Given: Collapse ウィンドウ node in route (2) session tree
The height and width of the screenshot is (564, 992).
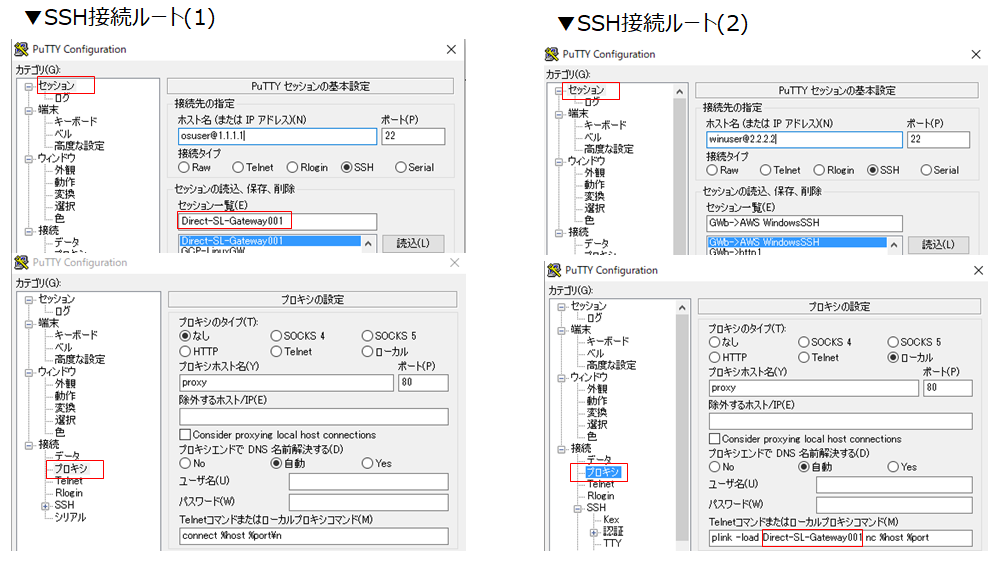Looking at the screenshot, I should (559, 161).
